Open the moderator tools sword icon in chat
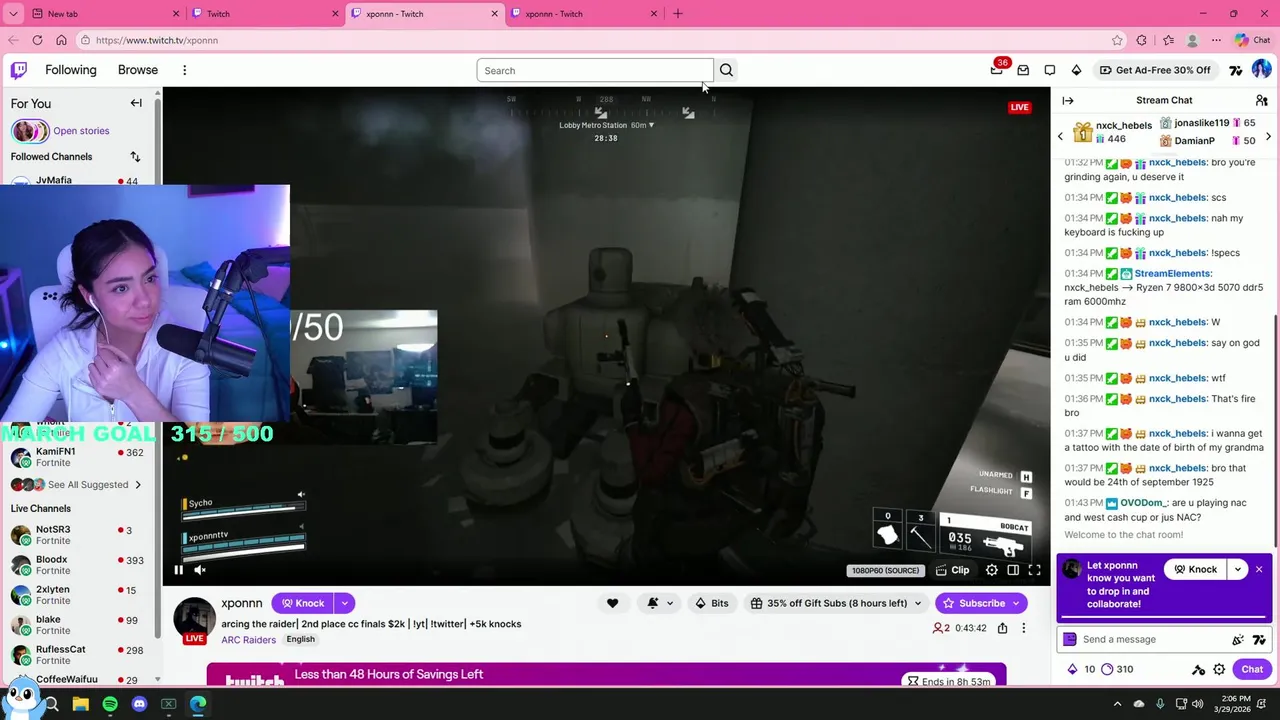Screen dimensions: 1280x720 click(1198, 669)
